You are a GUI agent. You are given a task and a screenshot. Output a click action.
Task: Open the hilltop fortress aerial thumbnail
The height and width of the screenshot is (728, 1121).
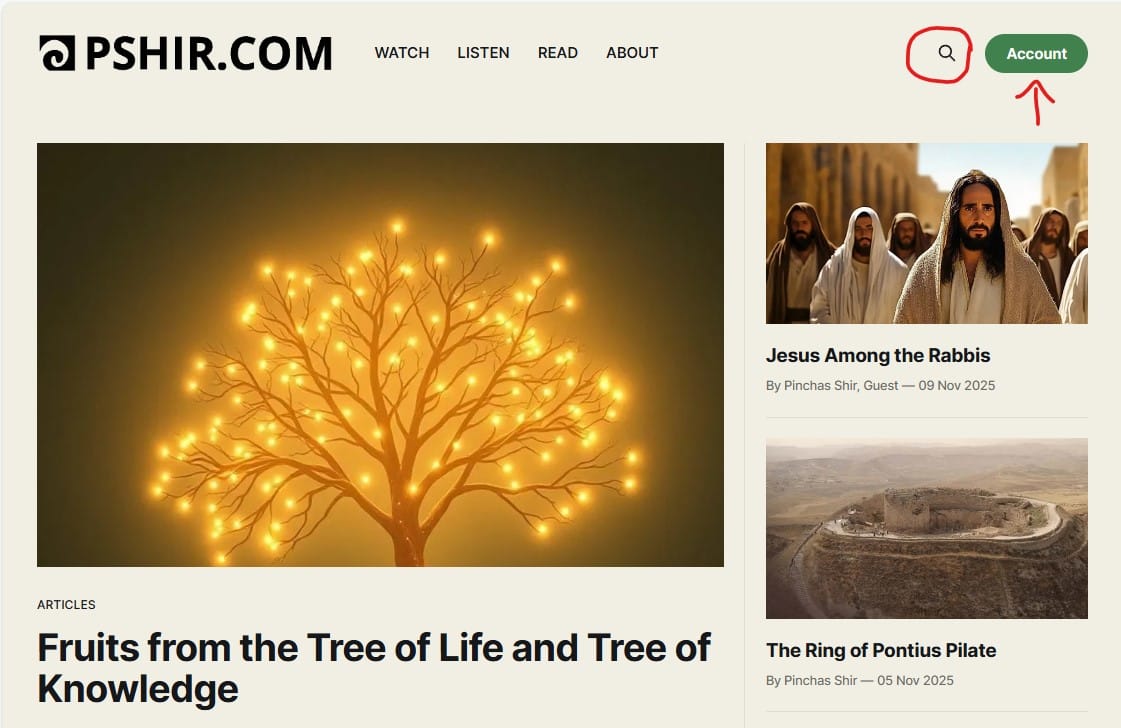tap(927, 528)
